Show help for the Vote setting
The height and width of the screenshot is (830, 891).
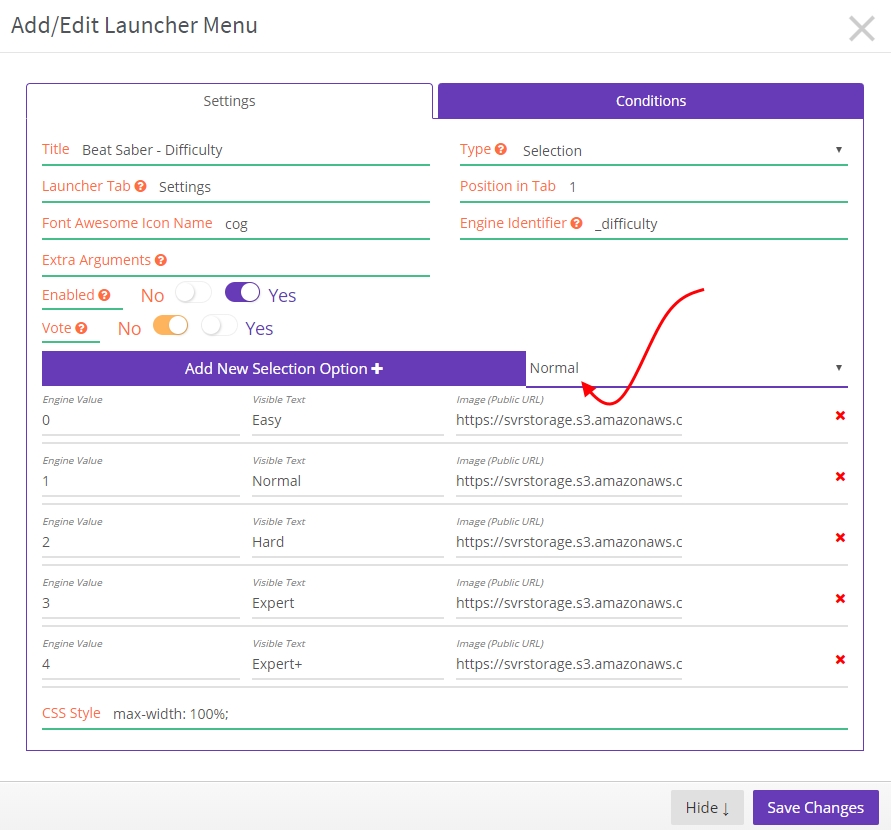tap(81, 328)
